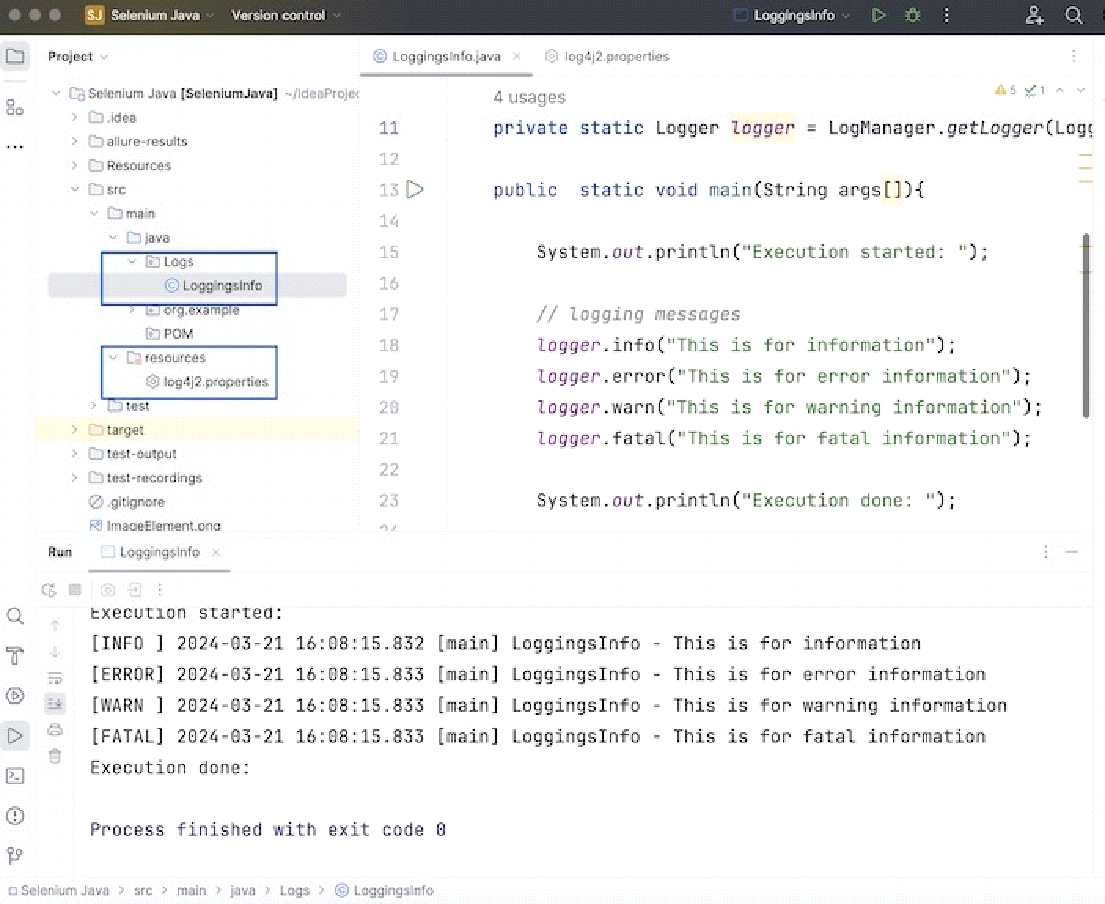Click src in the breadcrumb bar
The width and height of the screenshot is (1105, 904).
pos(143,891)
